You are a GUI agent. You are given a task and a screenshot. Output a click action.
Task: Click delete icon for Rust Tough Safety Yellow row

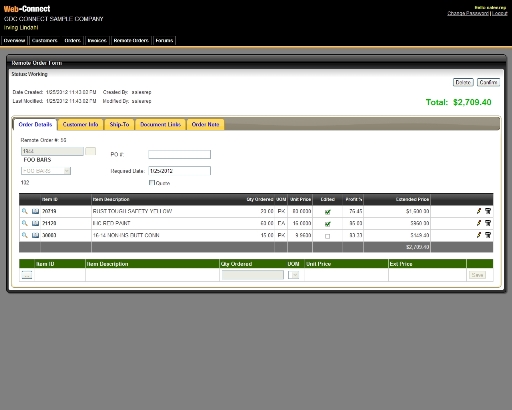click(488, 211)
